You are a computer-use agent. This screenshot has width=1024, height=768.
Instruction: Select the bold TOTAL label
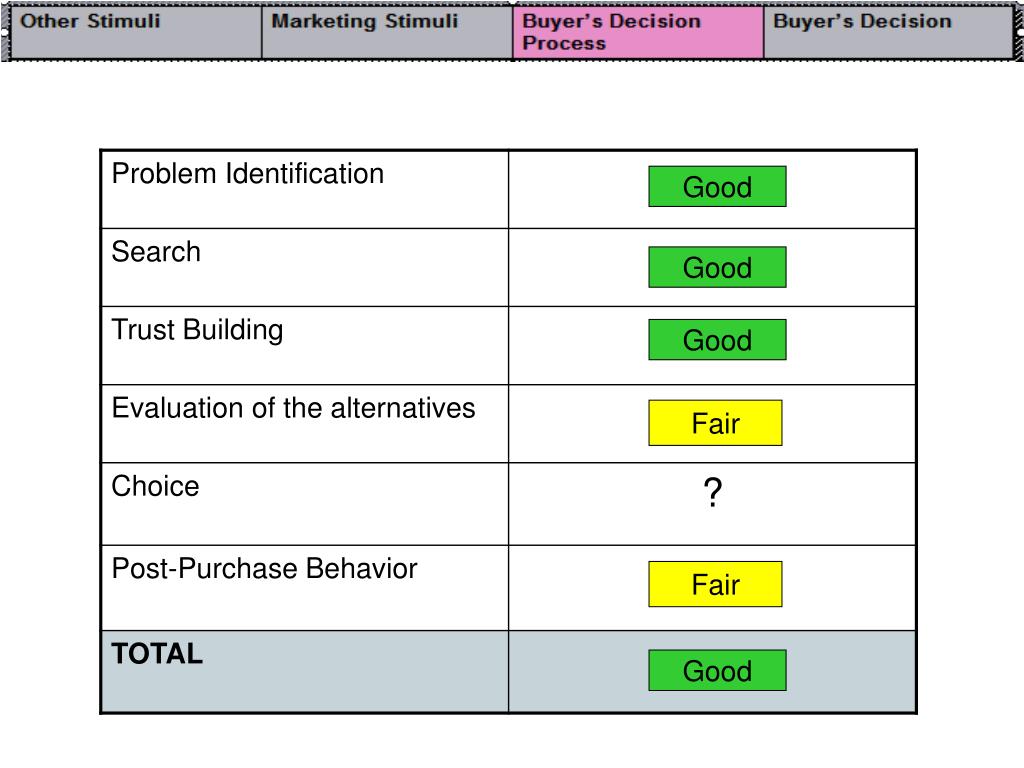[157, 654]
